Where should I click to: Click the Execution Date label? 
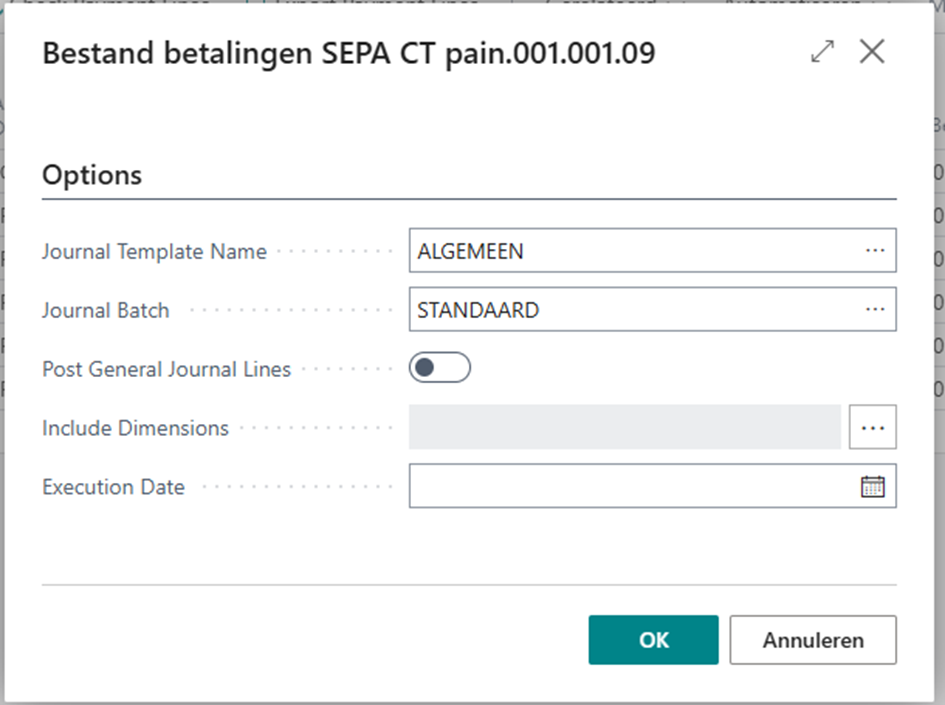coord(113,487)
